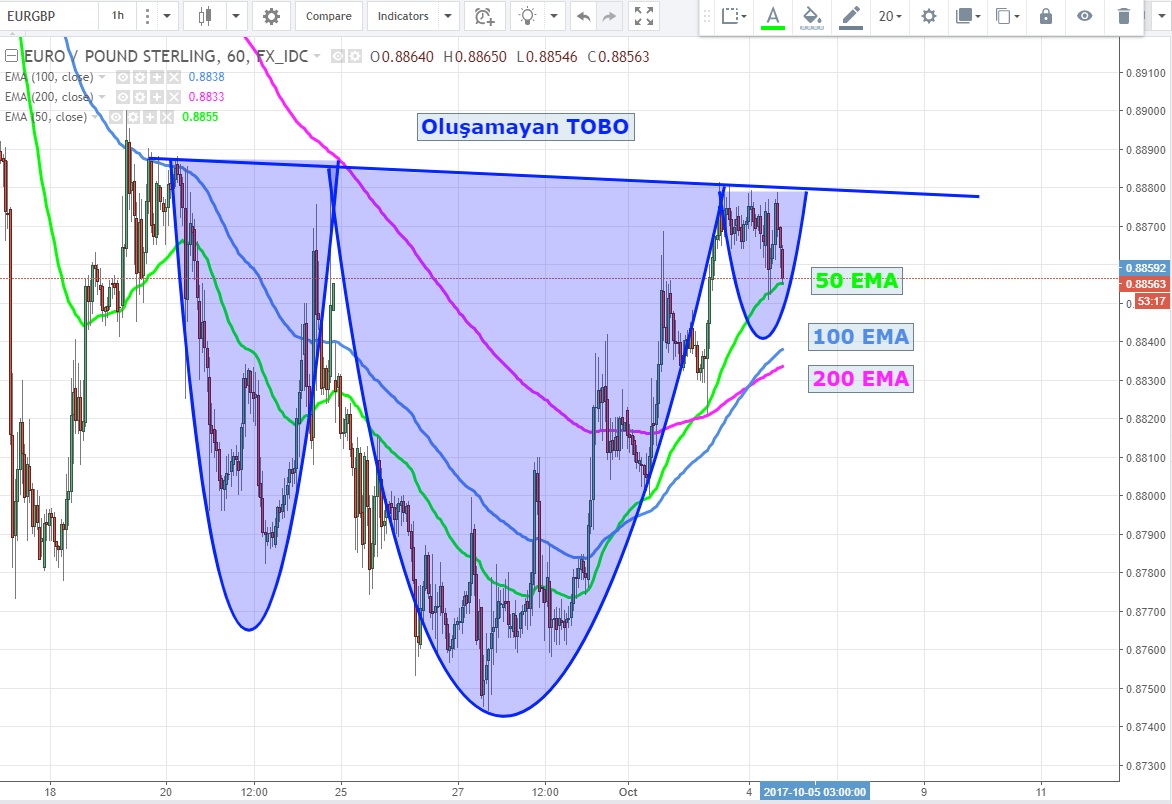
Task: Expand the font size 20 dropdown
Action: pos(889,16)
